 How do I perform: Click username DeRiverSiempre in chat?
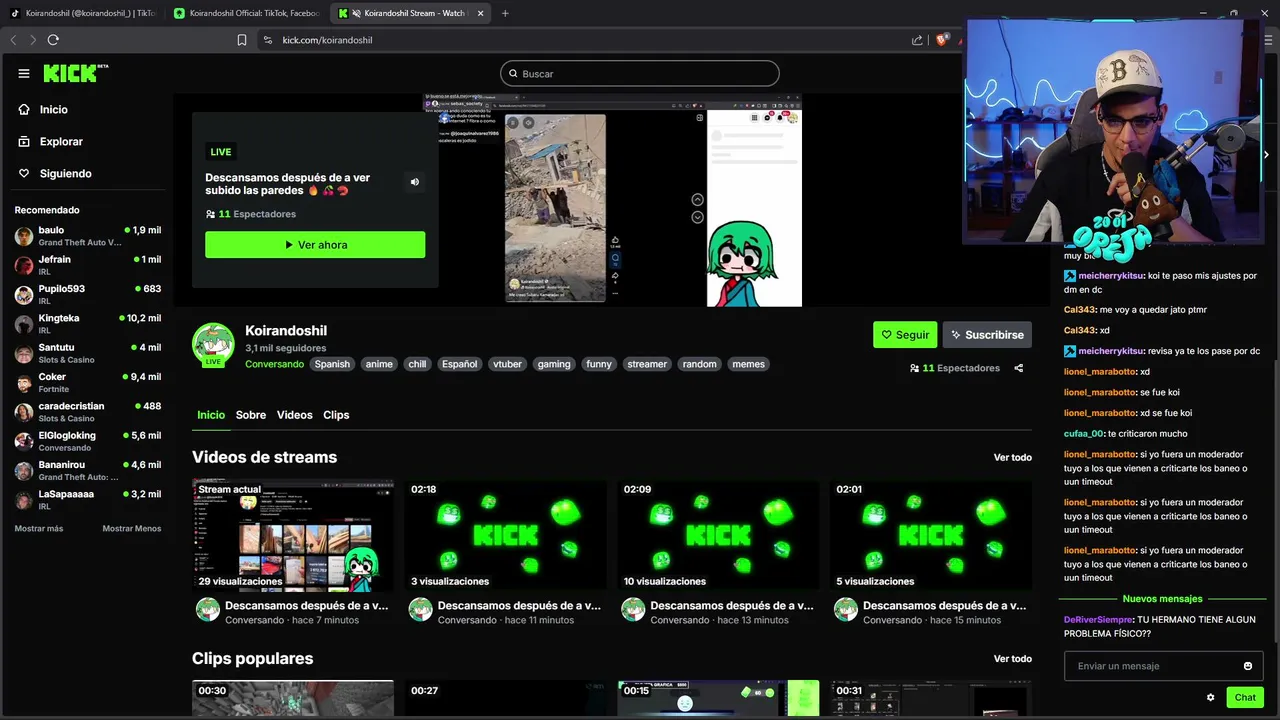click(1099, 620)
